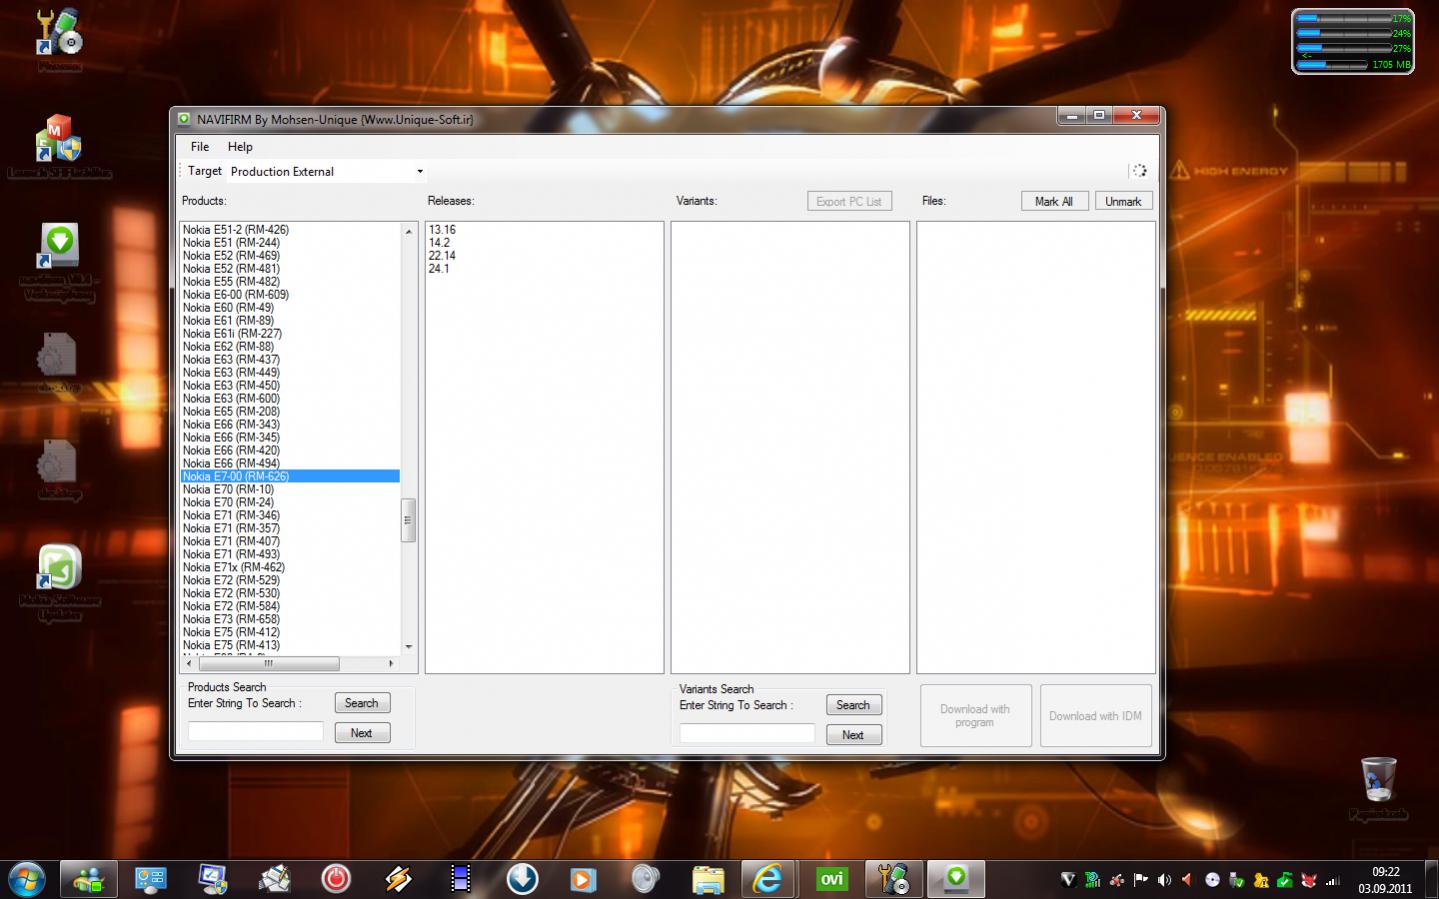Click the volume speaker icon in the system tray

pyautogui.click(x=1164, y=880)
